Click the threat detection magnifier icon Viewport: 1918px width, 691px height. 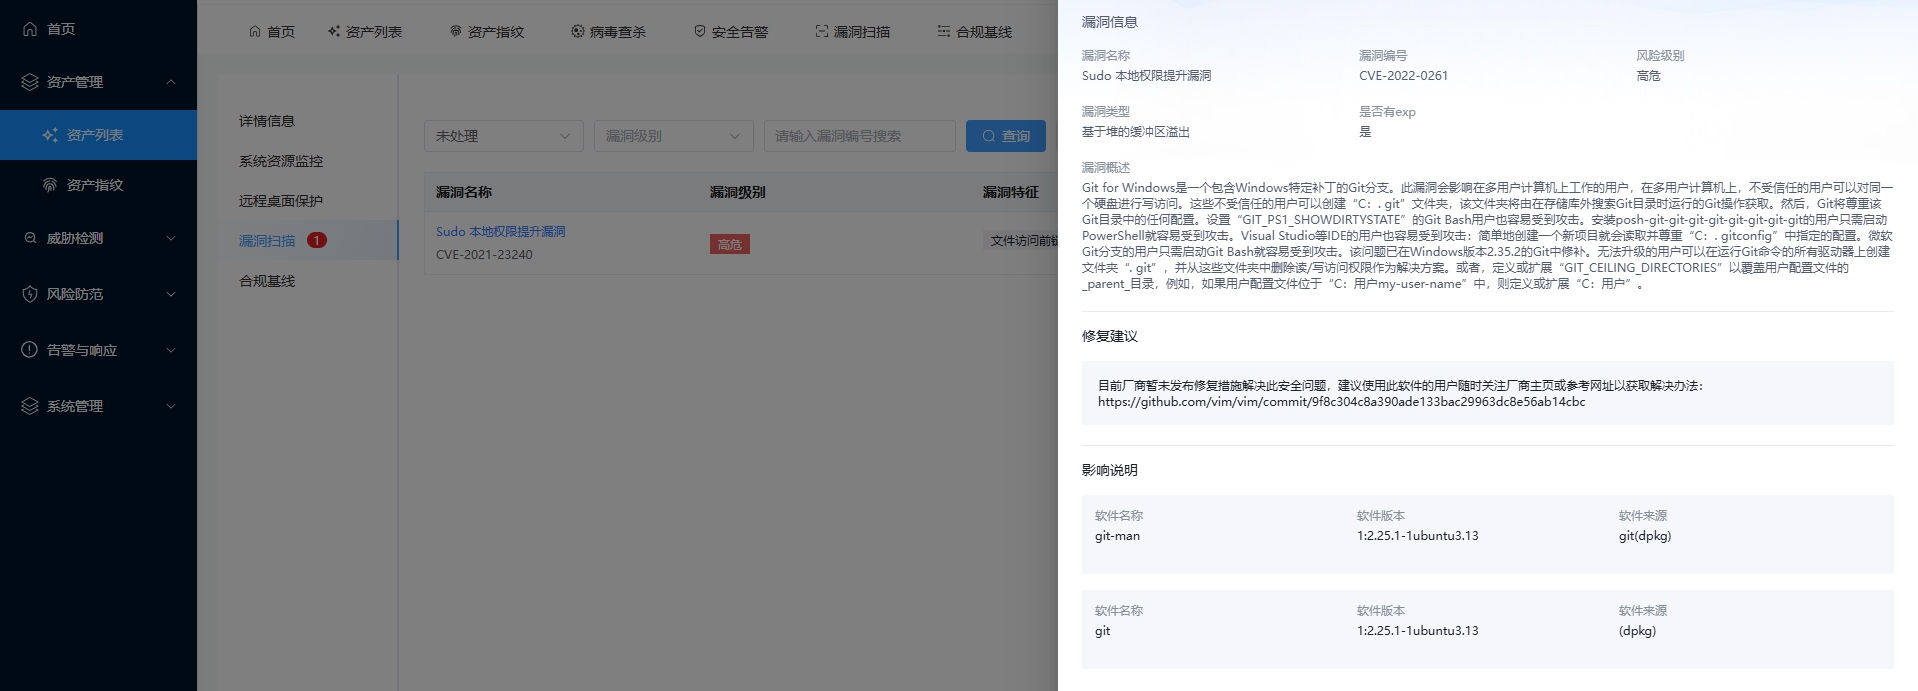pos(30,238)
